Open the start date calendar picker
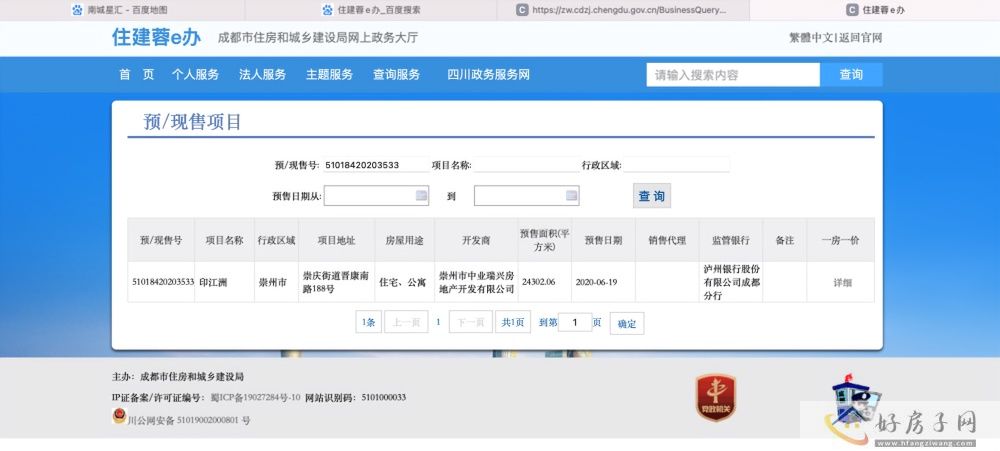 (422, 196)
